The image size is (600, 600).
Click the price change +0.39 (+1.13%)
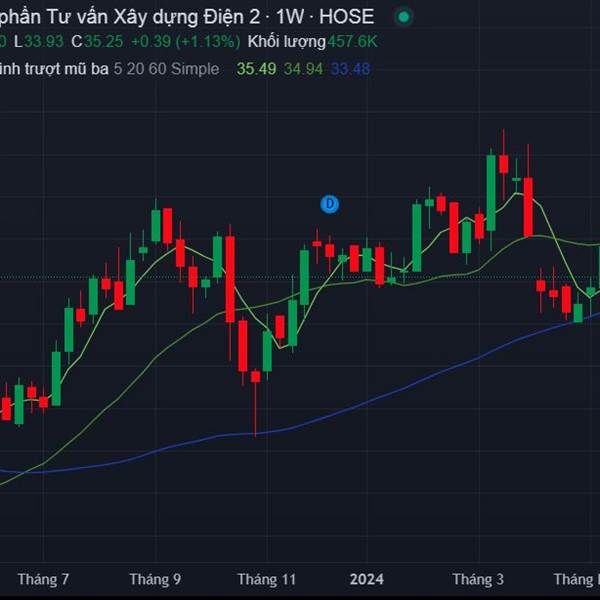186,42
